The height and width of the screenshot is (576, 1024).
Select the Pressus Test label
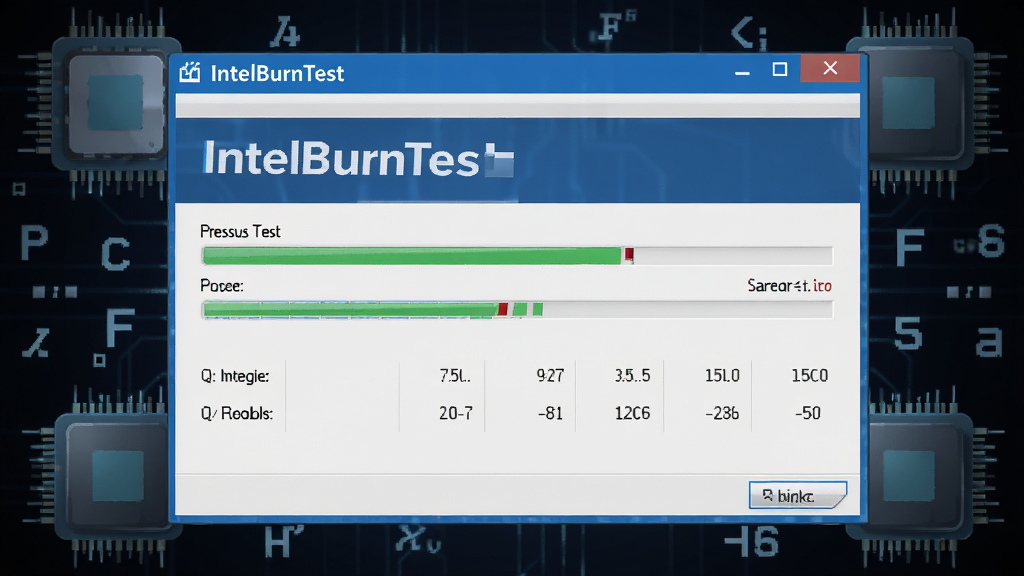240,232
